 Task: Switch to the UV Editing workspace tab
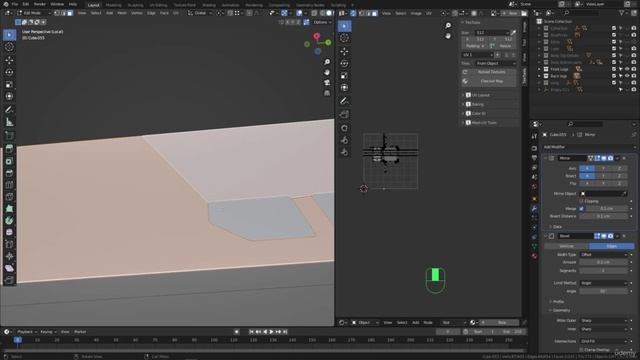pyautogui.click(x=158, y=5)
